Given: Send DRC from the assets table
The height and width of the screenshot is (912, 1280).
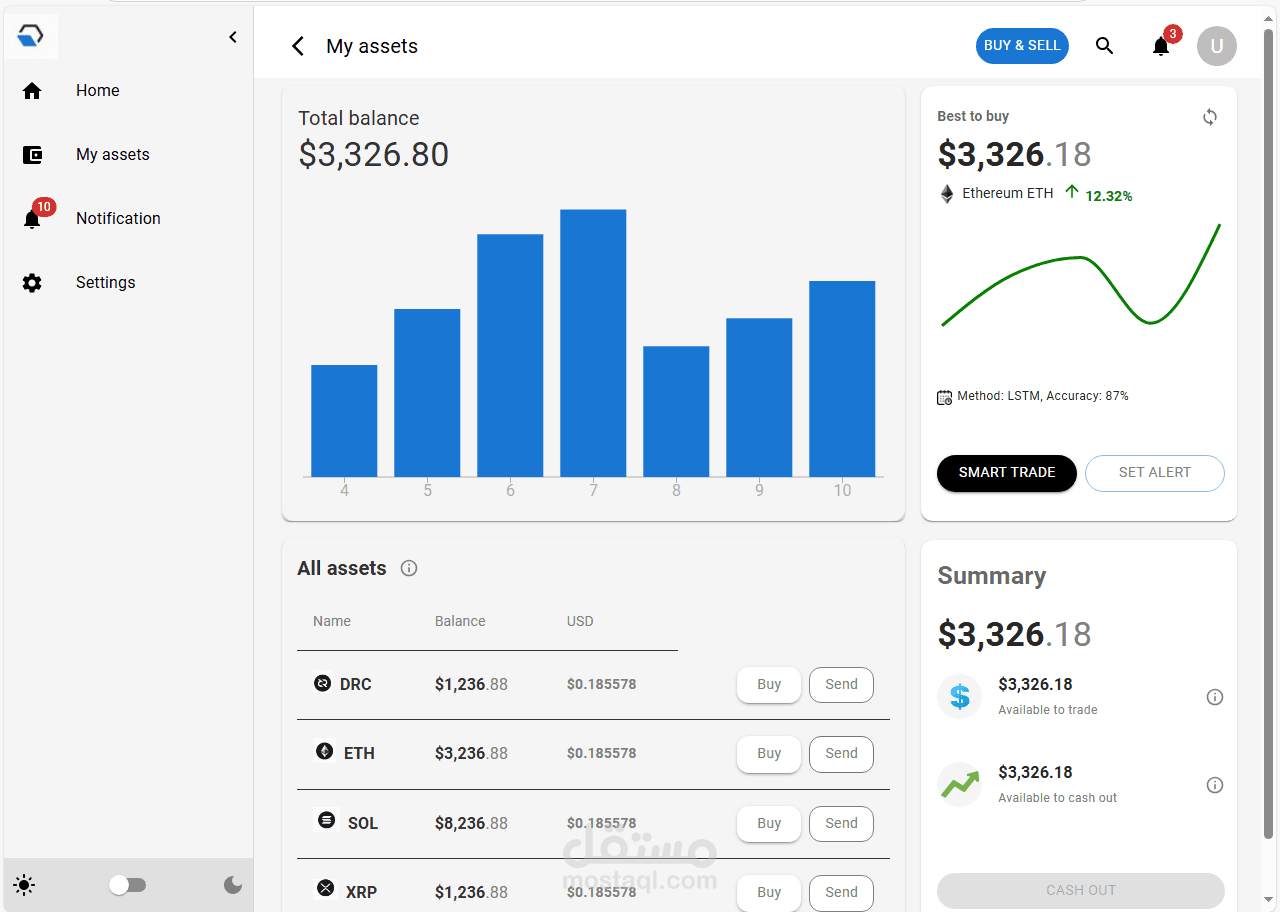Looking at the screenshot, I should (841, 685).
